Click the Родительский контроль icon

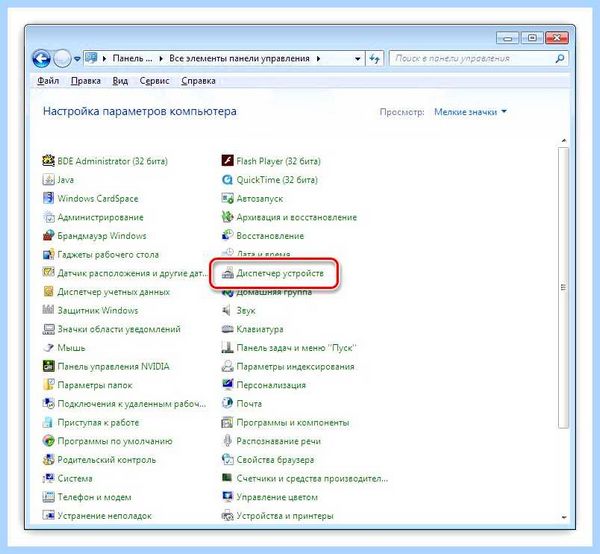48,459
